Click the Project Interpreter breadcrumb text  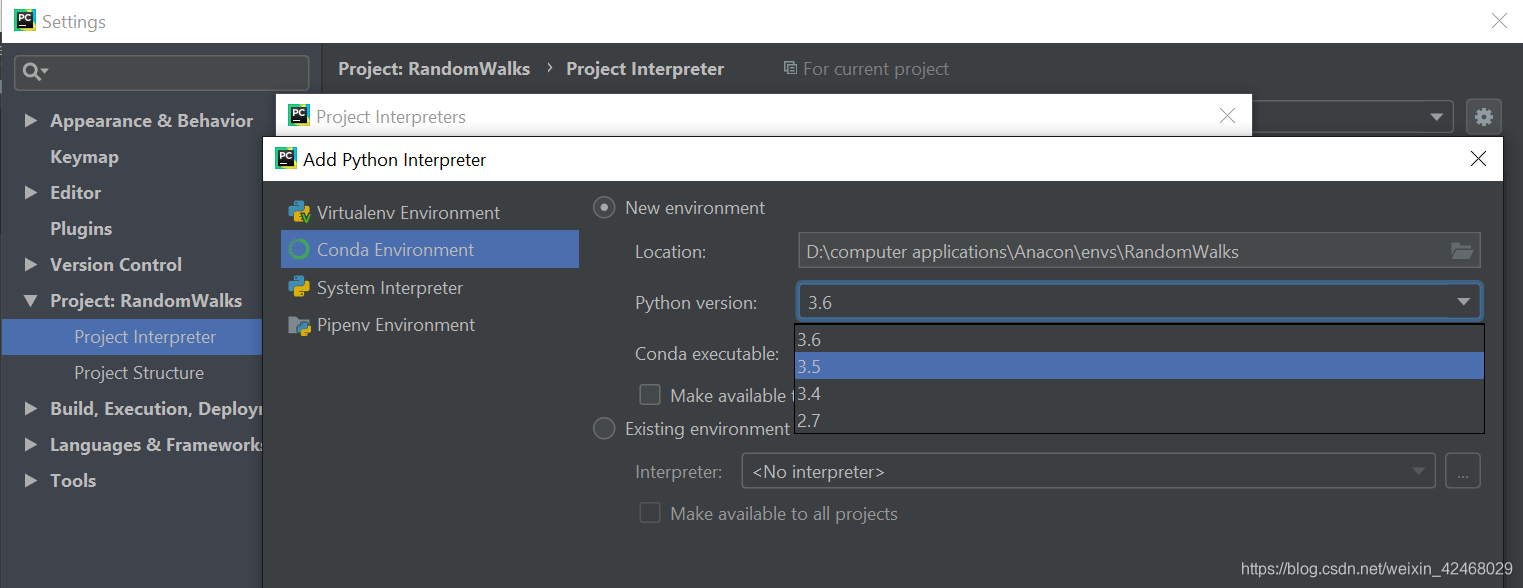(x=645, y=69)
